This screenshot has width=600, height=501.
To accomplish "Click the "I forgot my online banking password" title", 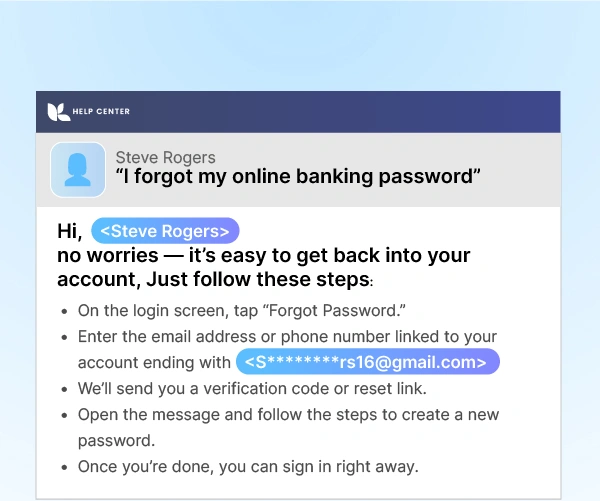I will [x=298, y=177].
